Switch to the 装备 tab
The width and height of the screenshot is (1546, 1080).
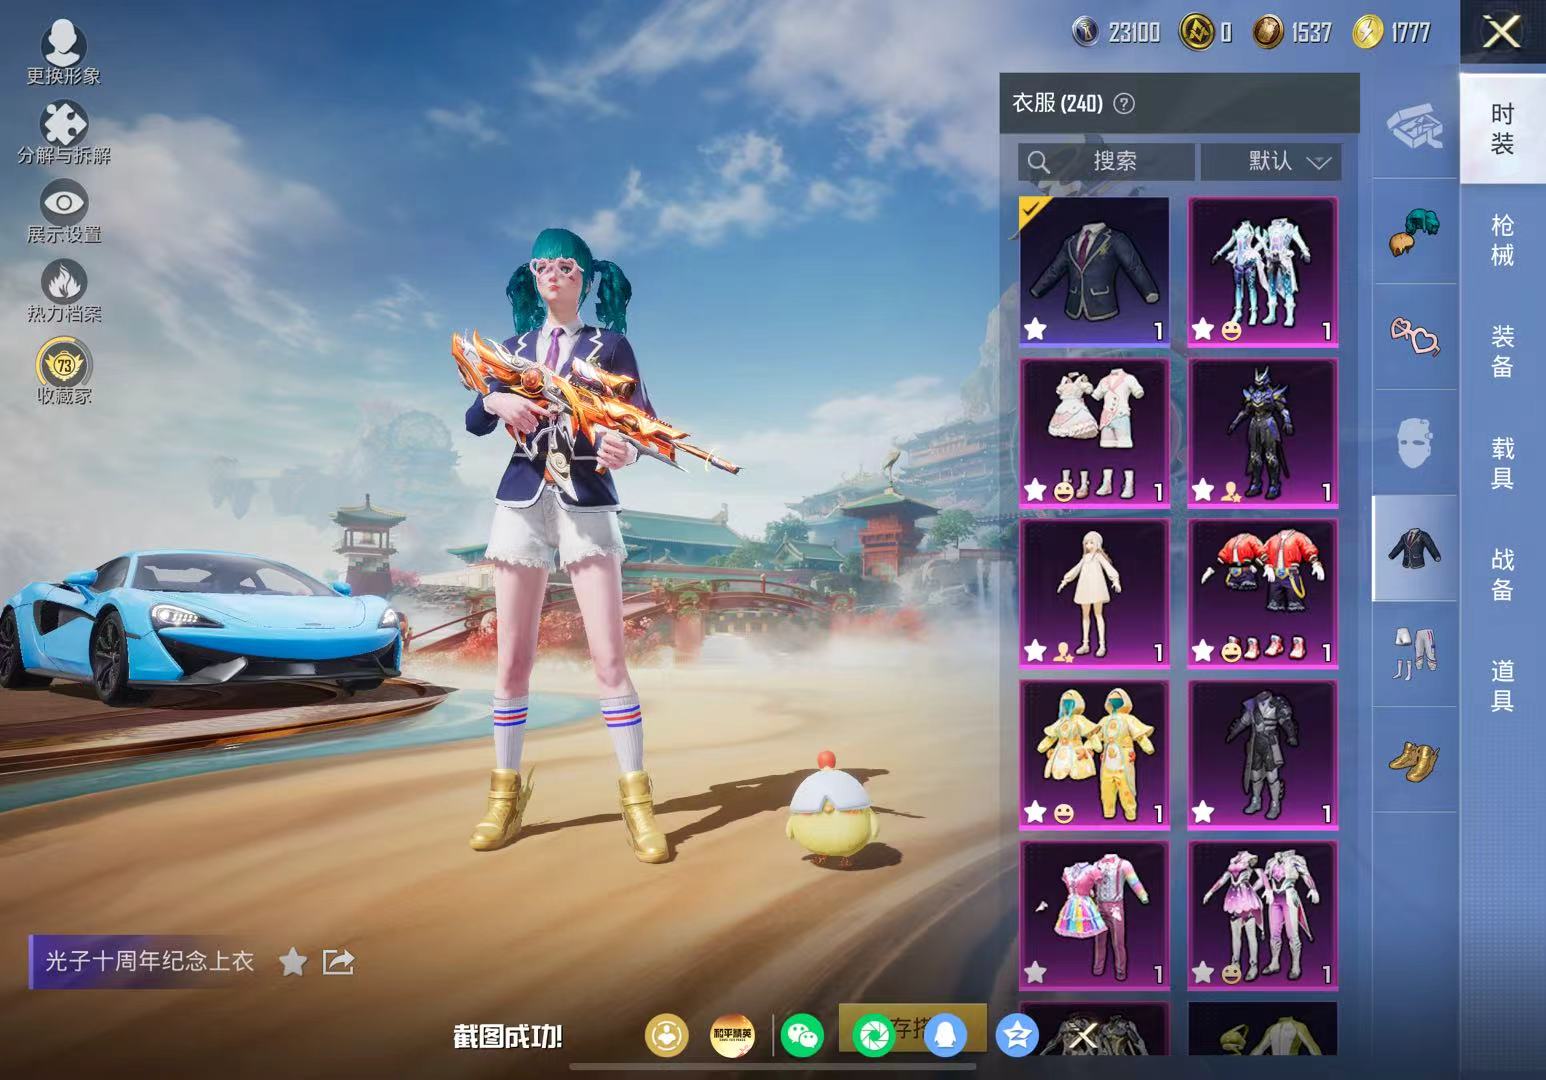(1502, 351)
